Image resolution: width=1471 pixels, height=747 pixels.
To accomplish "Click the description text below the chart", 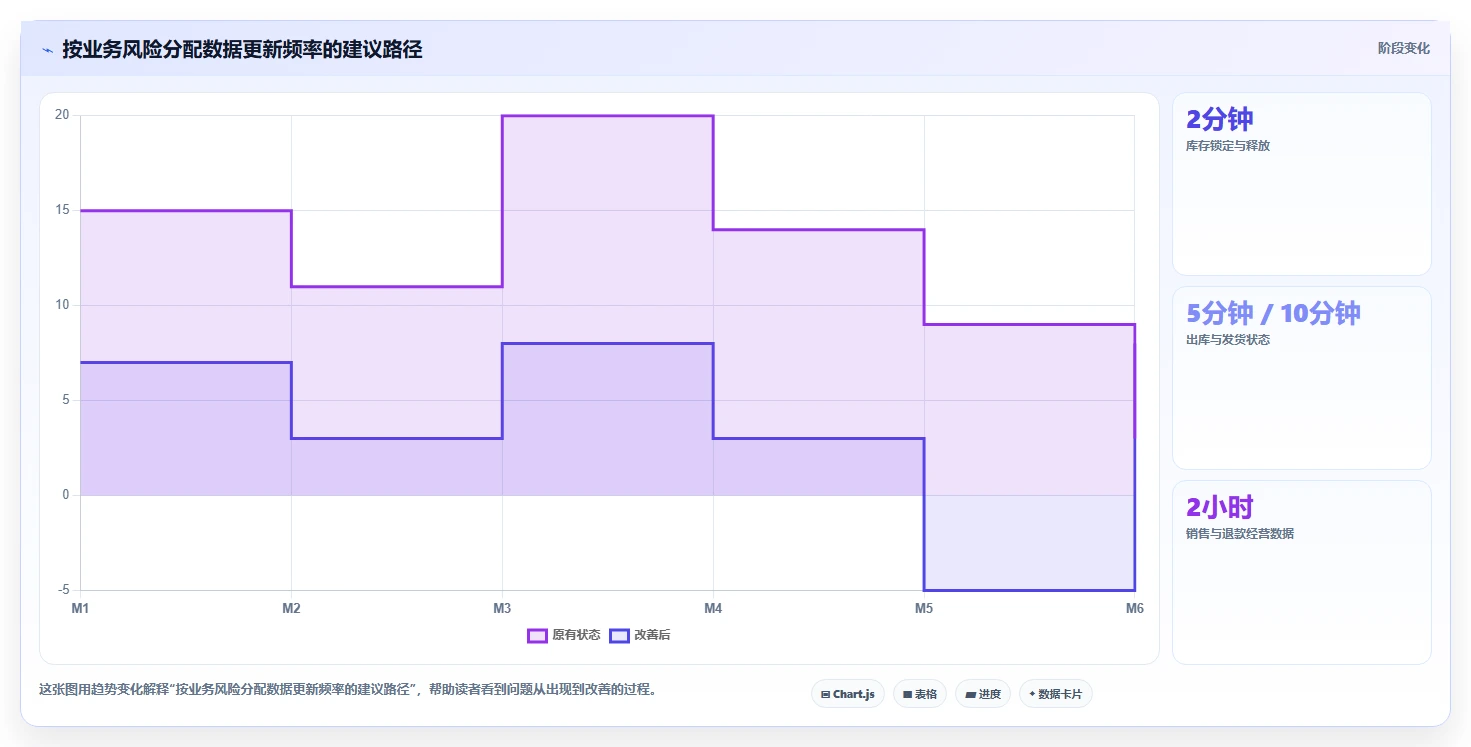I will click(x=348, y=690).
